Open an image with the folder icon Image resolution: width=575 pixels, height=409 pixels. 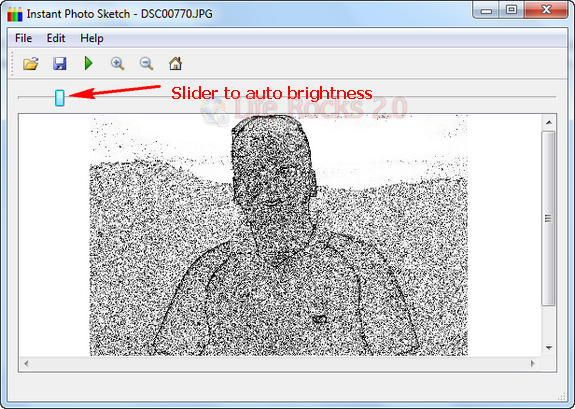click(x=31, y=63)
